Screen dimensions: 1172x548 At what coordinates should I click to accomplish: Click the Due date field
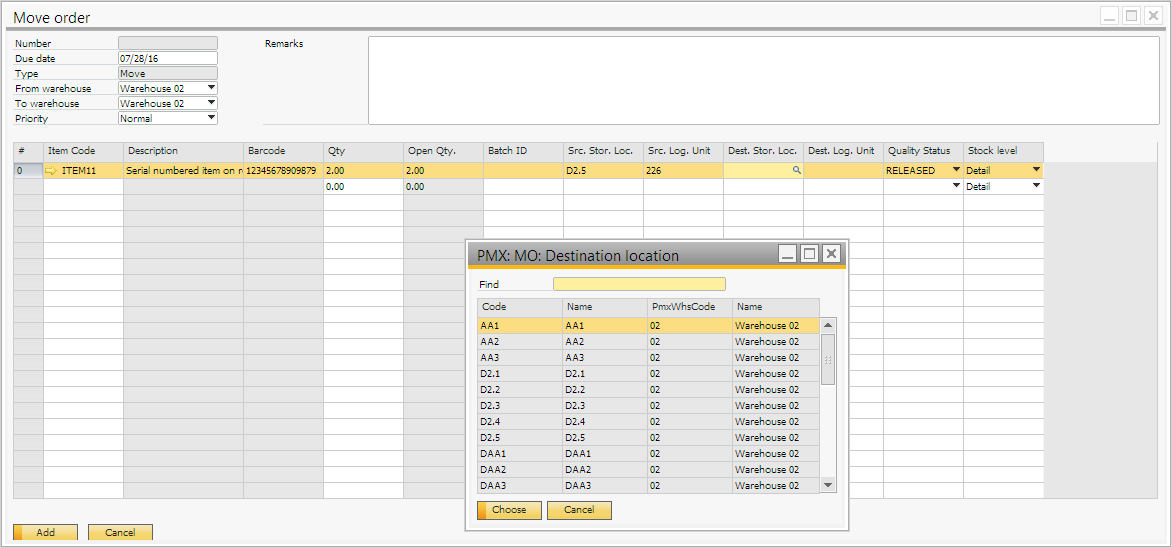[x=167, y=59]
